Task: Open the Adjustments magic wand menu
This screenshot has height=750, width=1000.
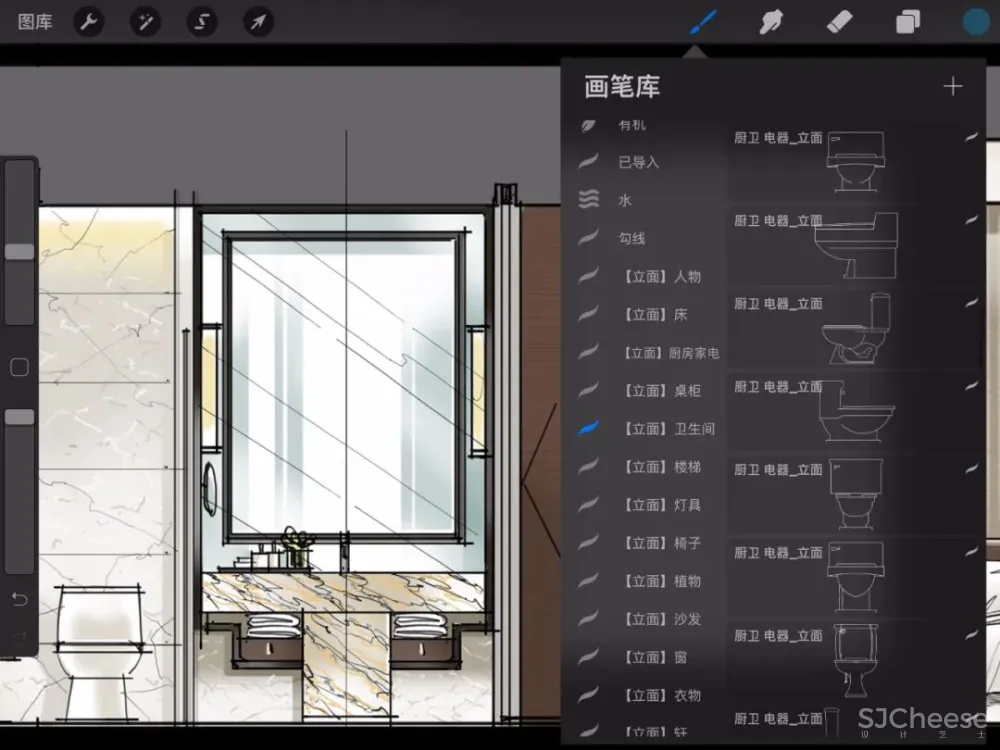Action: pyautogui.click(x=146, y=22)
